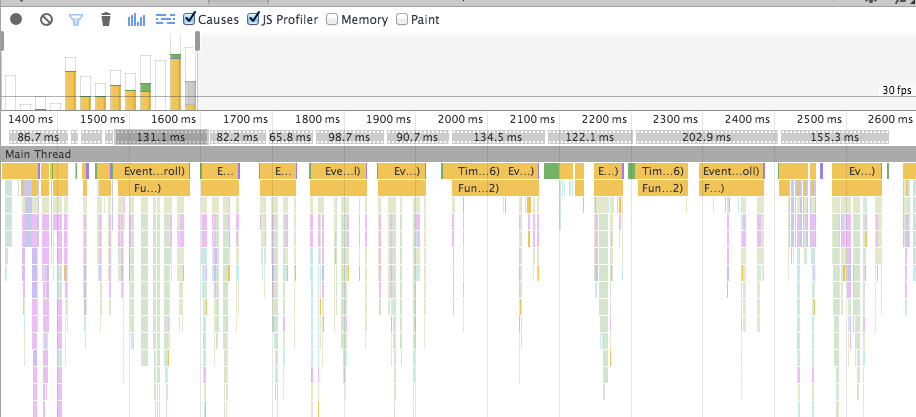Enable the Memory checkbox
Screen dimensions: 916x417
[x=332, y=19]
